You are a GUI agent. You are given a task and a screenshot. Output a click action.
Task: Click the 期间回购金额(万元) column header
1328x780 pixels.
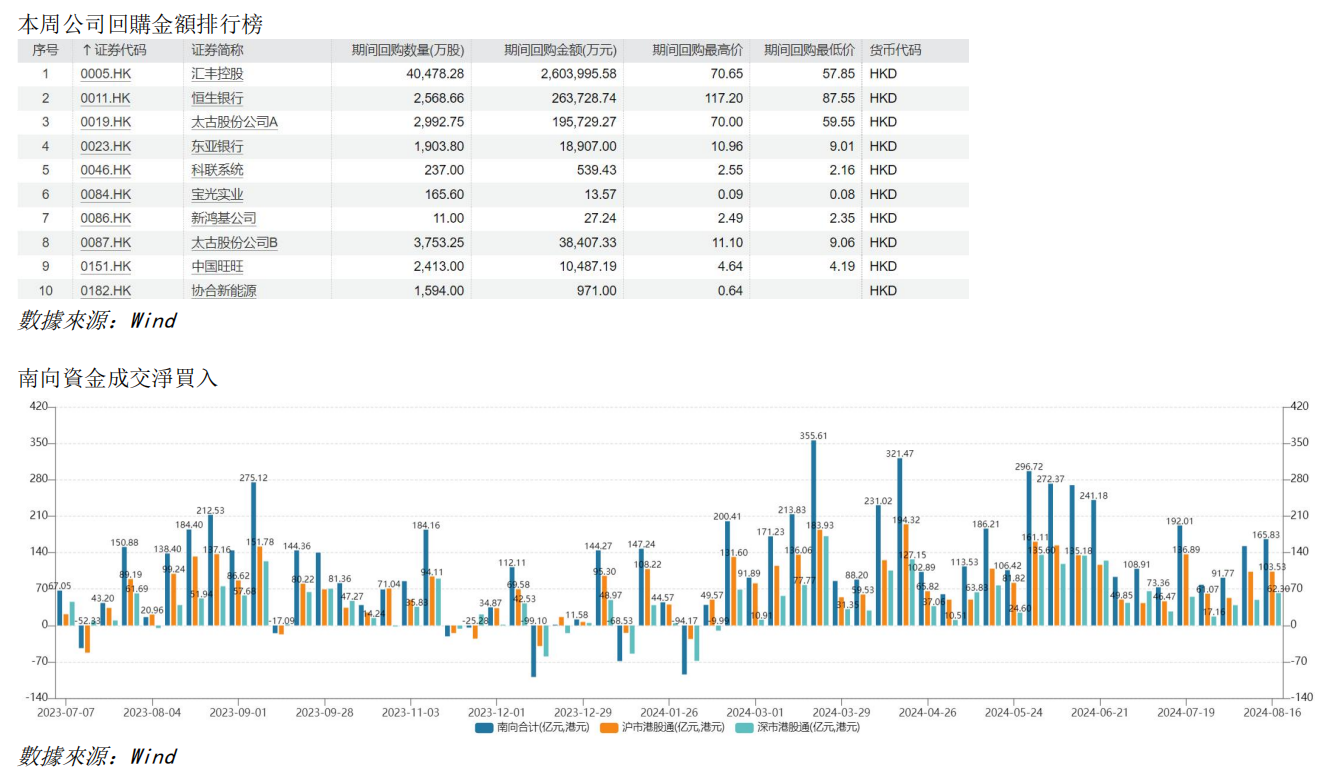point(560,50)
